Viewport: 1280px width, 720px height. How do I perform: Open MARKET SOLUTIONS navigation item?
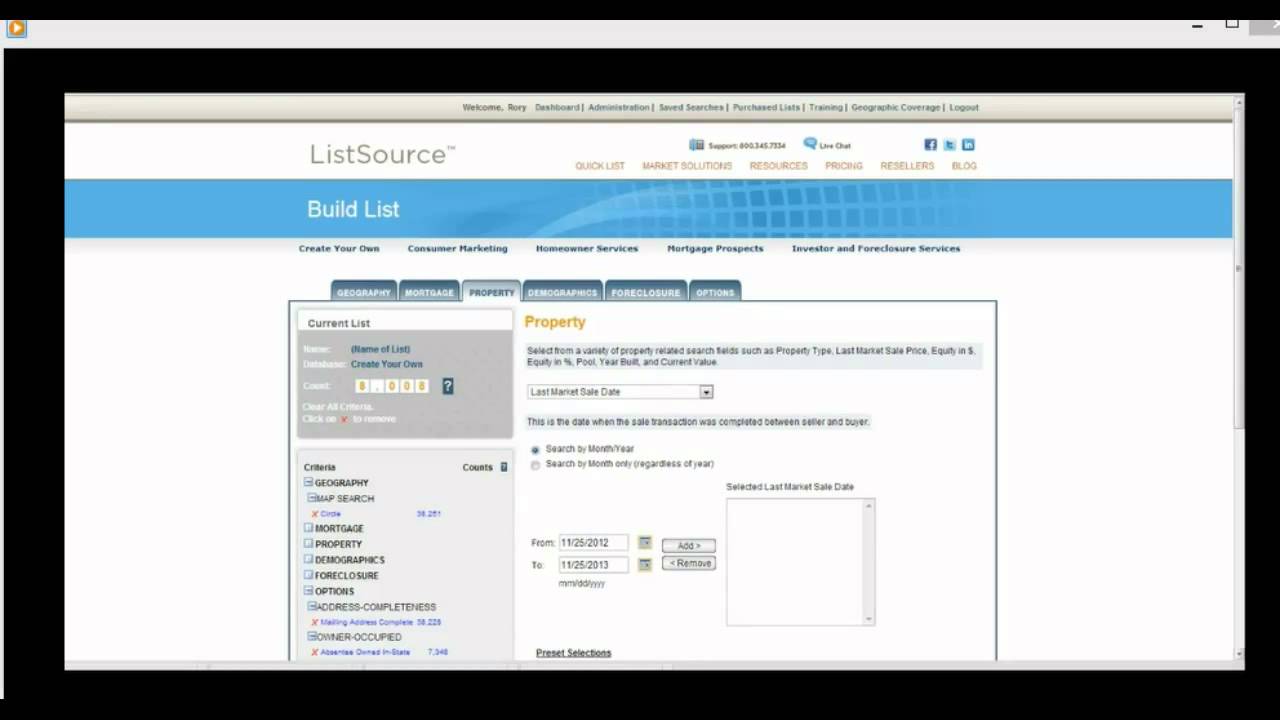coord(687,166)
